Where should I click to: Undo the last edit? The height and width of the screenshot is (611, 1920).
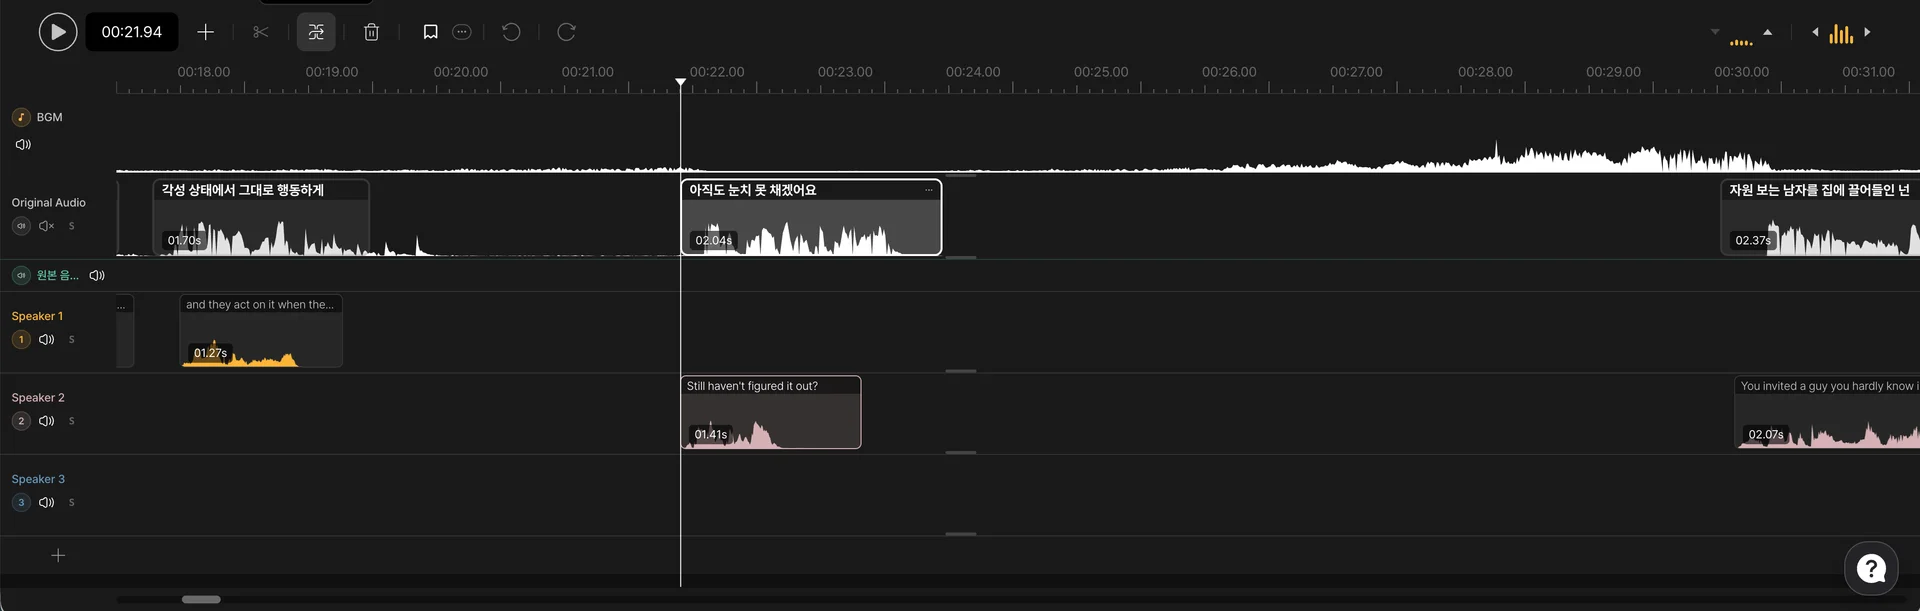tap(511, 32)
